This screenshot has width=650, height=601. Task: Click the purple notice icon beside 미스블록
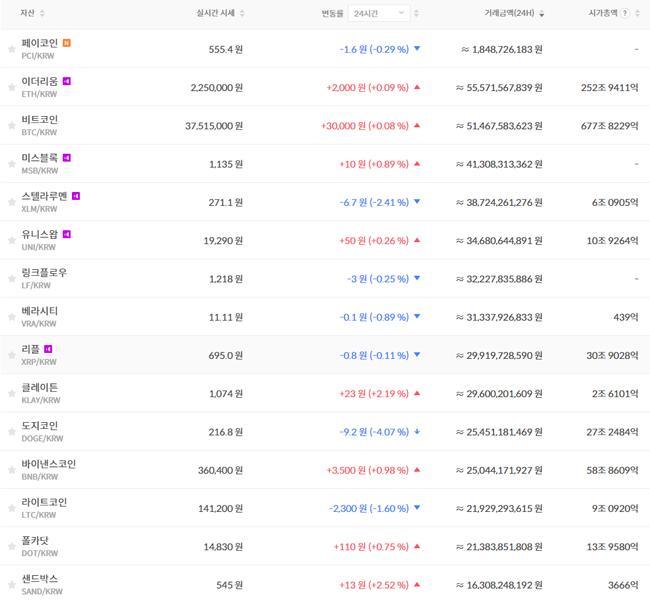pos(67,158)
